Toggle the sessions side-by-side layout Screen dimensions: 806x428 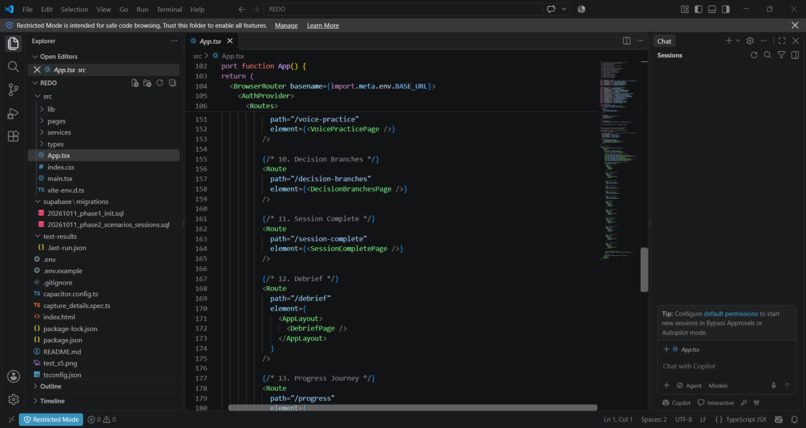point(795,55)
